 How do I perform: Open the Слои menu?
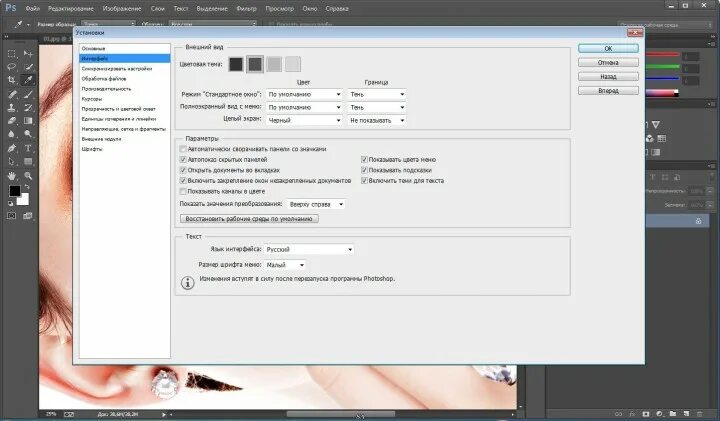tap(158, 8)
